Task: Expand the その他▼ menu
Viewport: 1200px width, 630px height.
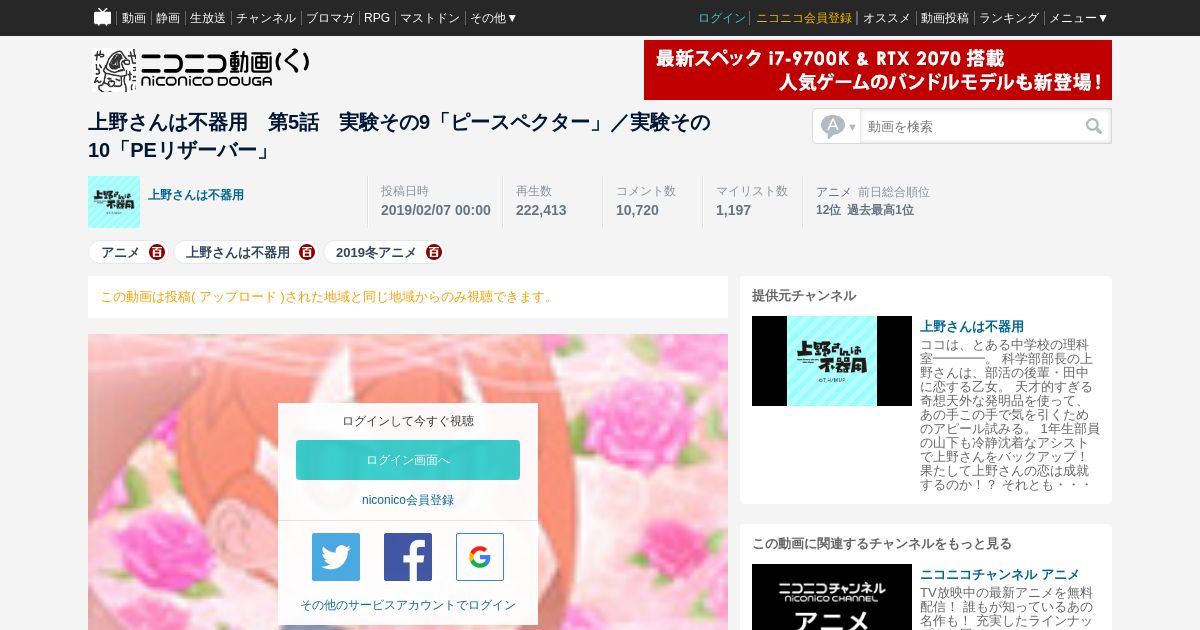Action: [x=494, y=18]
